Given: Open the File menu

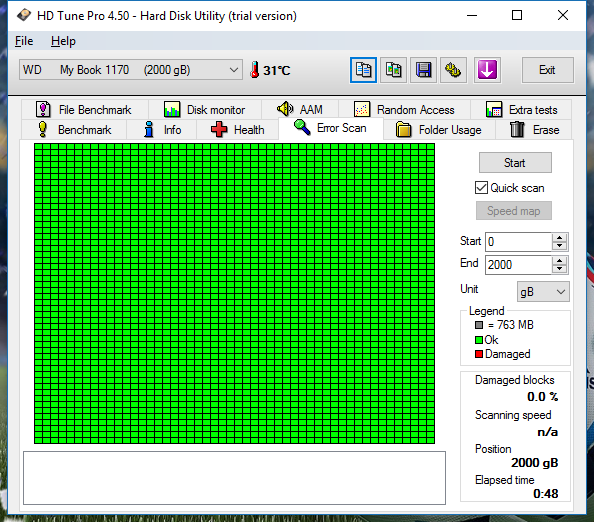Looking at the screenshot, I should tap(24, 41).
